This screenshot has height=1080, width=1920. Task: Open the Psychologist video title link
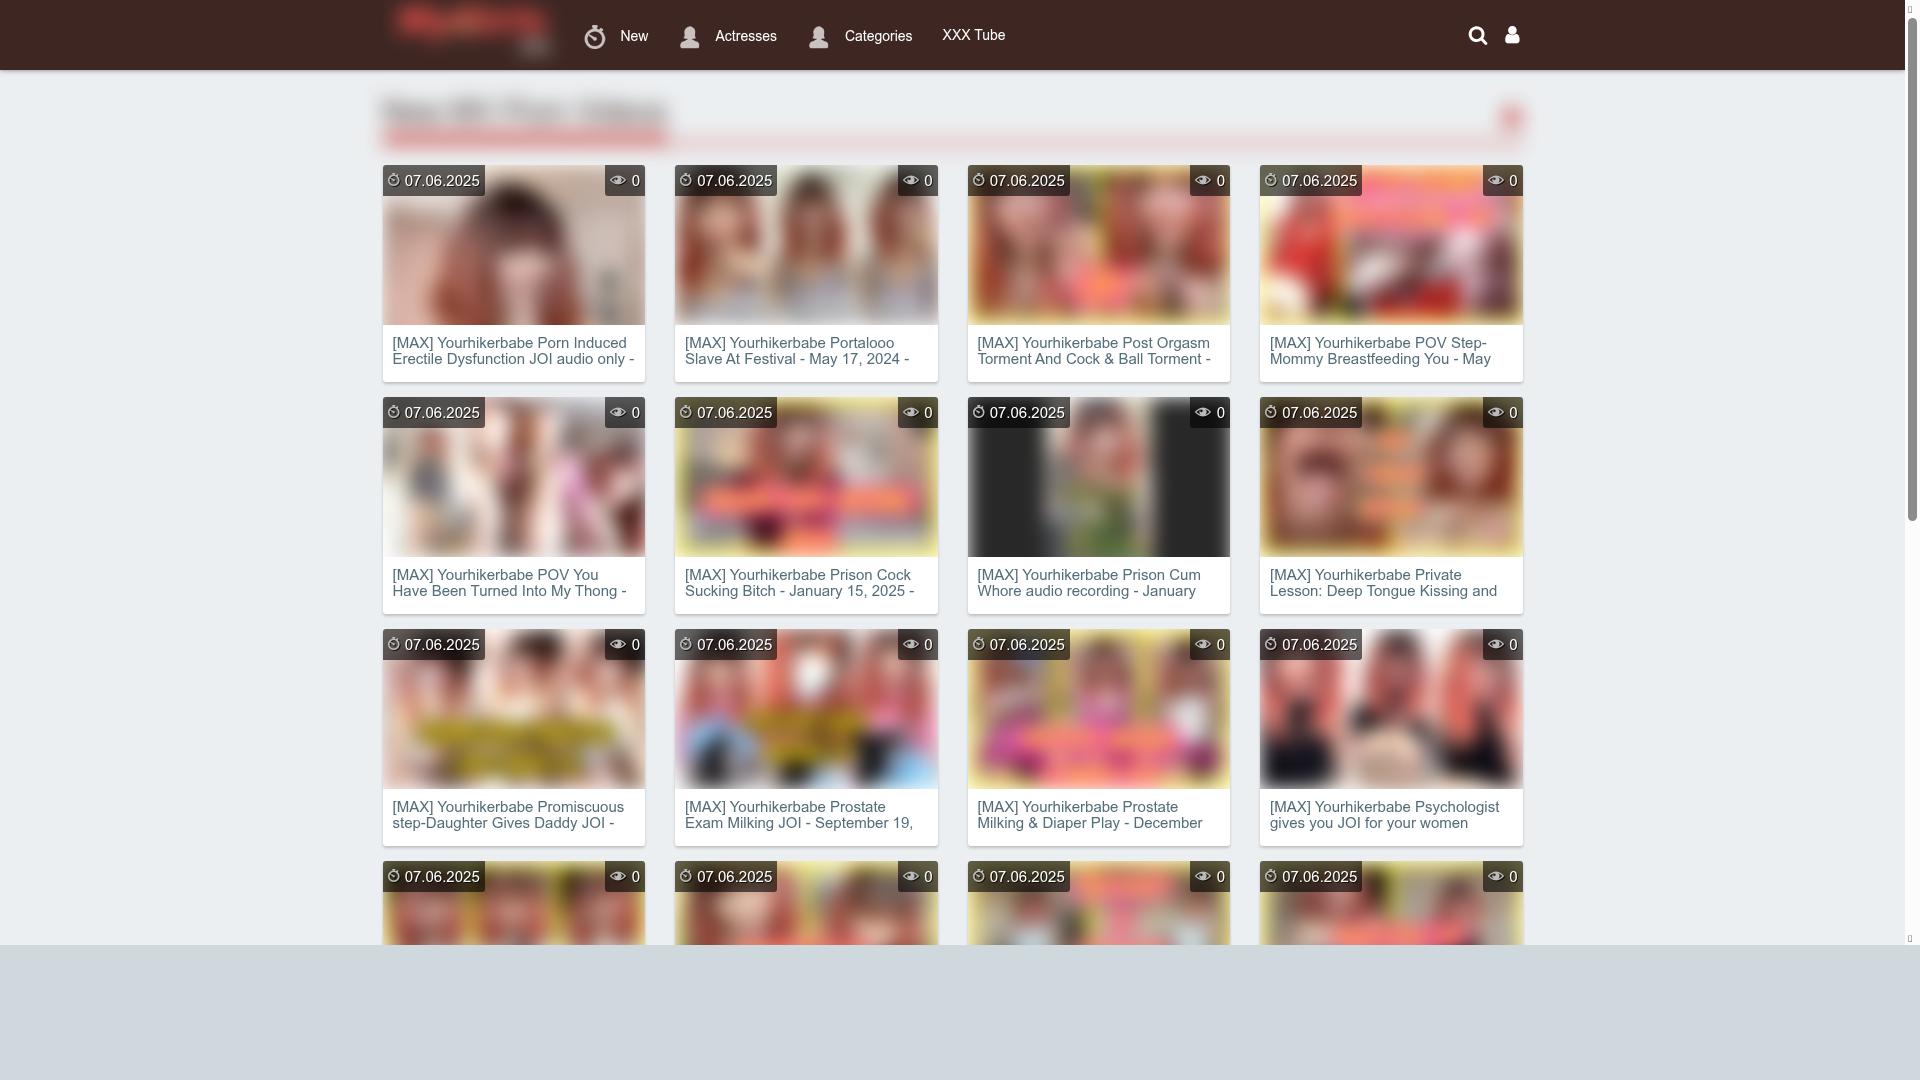(x=1384, y=815)
